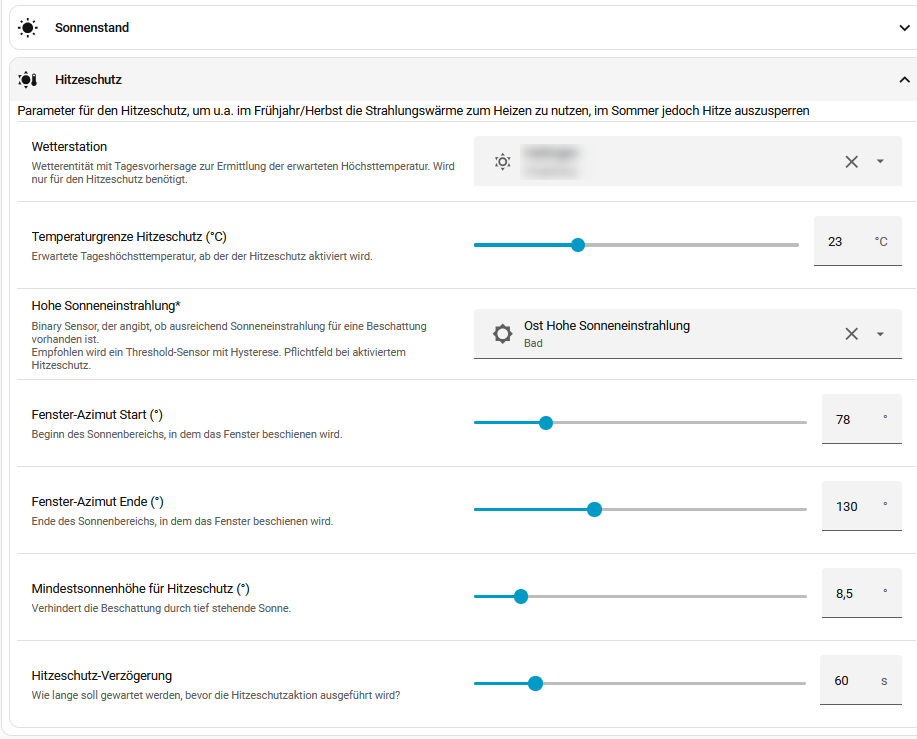This screenshot has height=739, width=917.
Task: Click the brightness icon of Ost Hohe Sonneneinstrahlung
Action: click(502, 334)
